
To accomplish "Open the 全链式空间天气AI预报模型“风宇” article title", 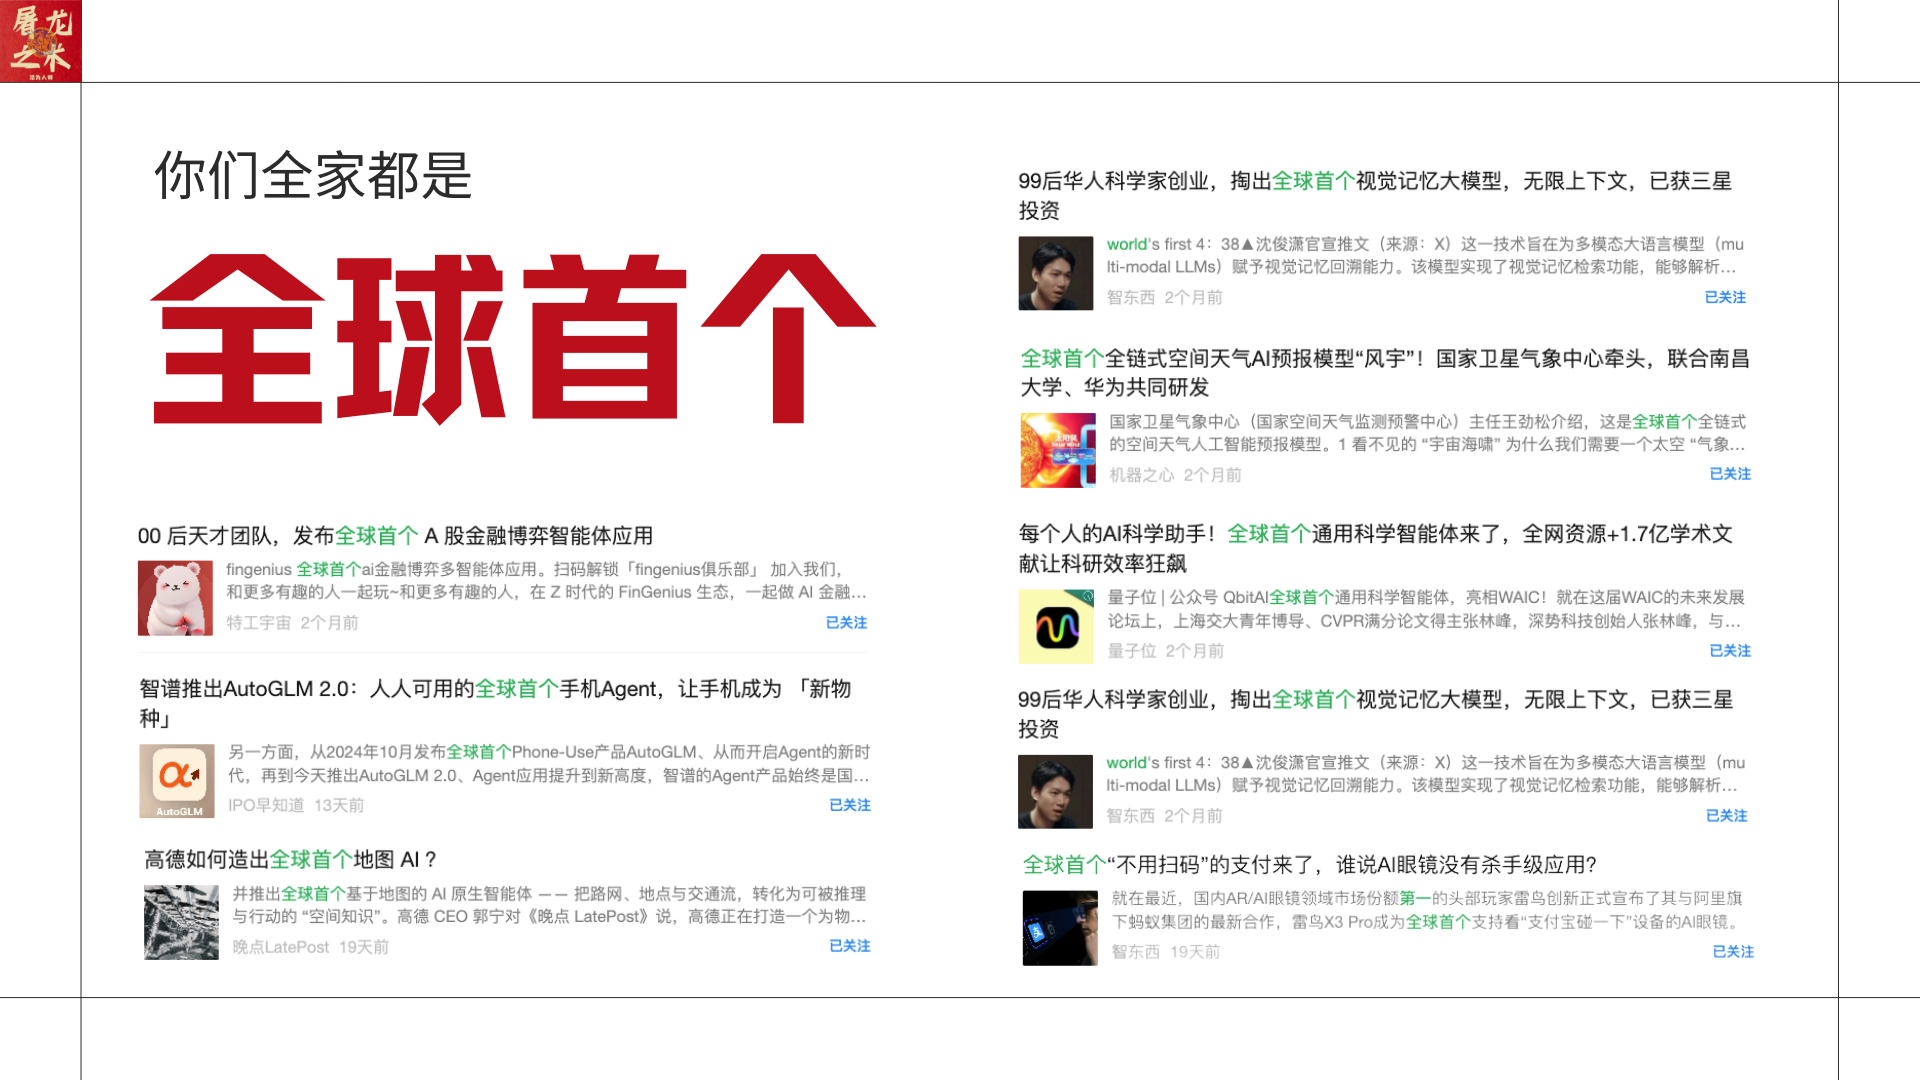I will click(x=1385, y=373).
